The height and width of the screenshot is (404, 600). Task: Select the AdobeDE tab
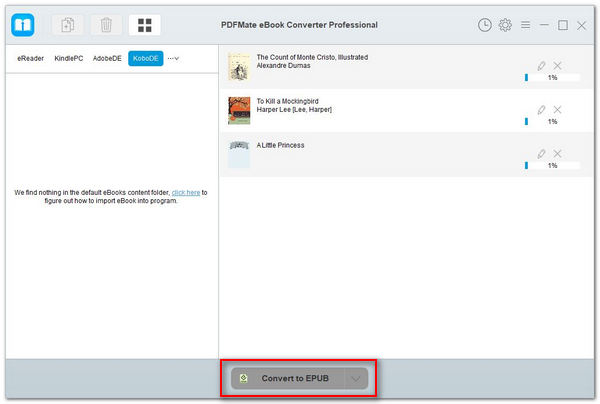tap(107, 59)
